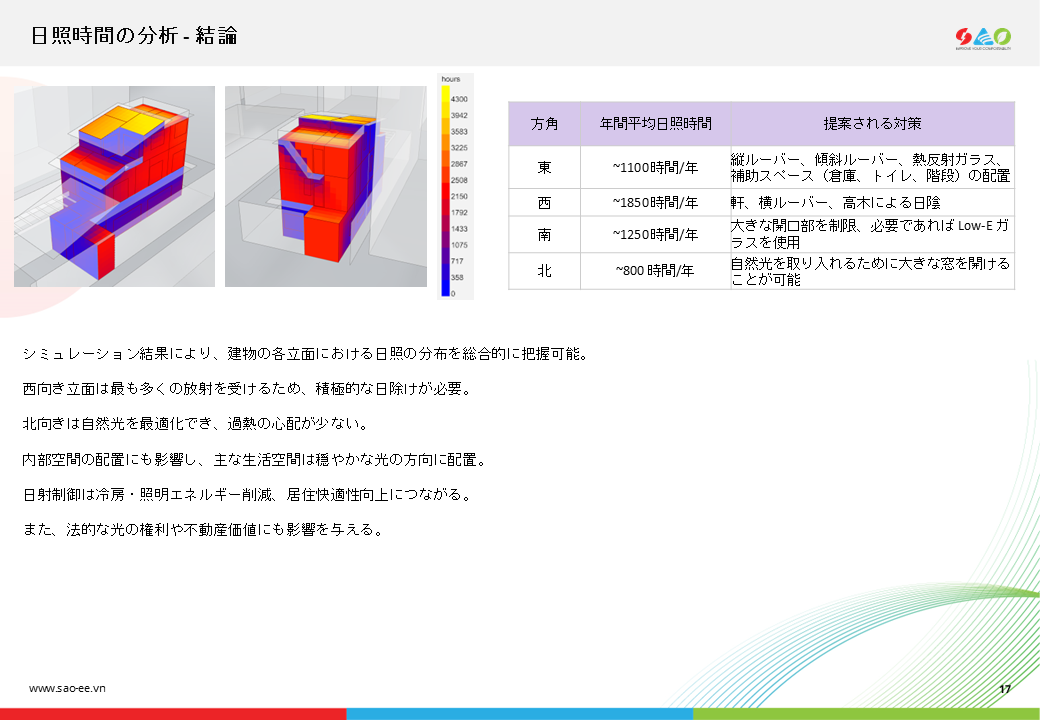Click the '東' direction cell
The width and height of the screenshot is (1040, 720).
click(545, 168)
